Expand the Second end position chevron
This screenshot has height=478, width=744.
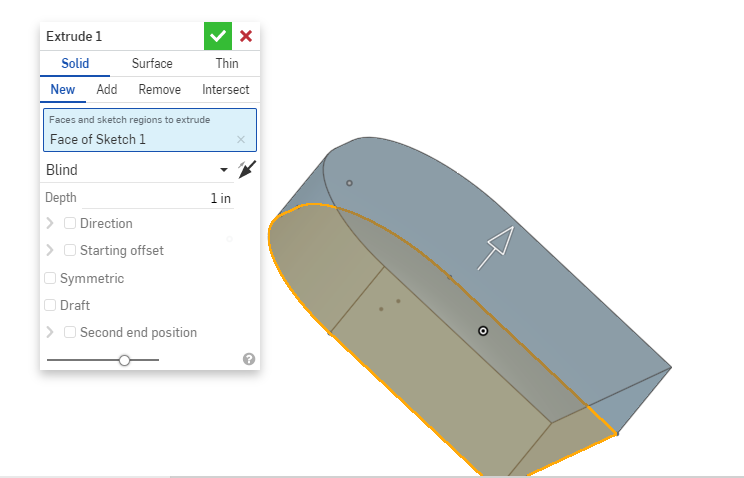(x=50, y=332)
